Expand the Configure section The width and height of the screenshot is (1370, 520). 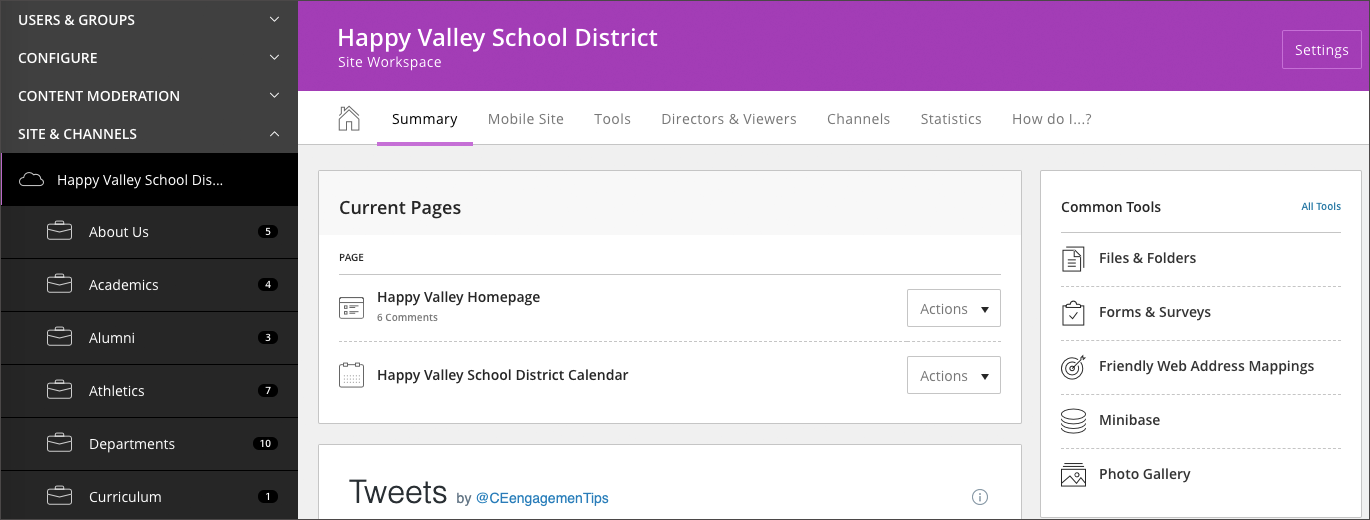(x=149, y=58)
